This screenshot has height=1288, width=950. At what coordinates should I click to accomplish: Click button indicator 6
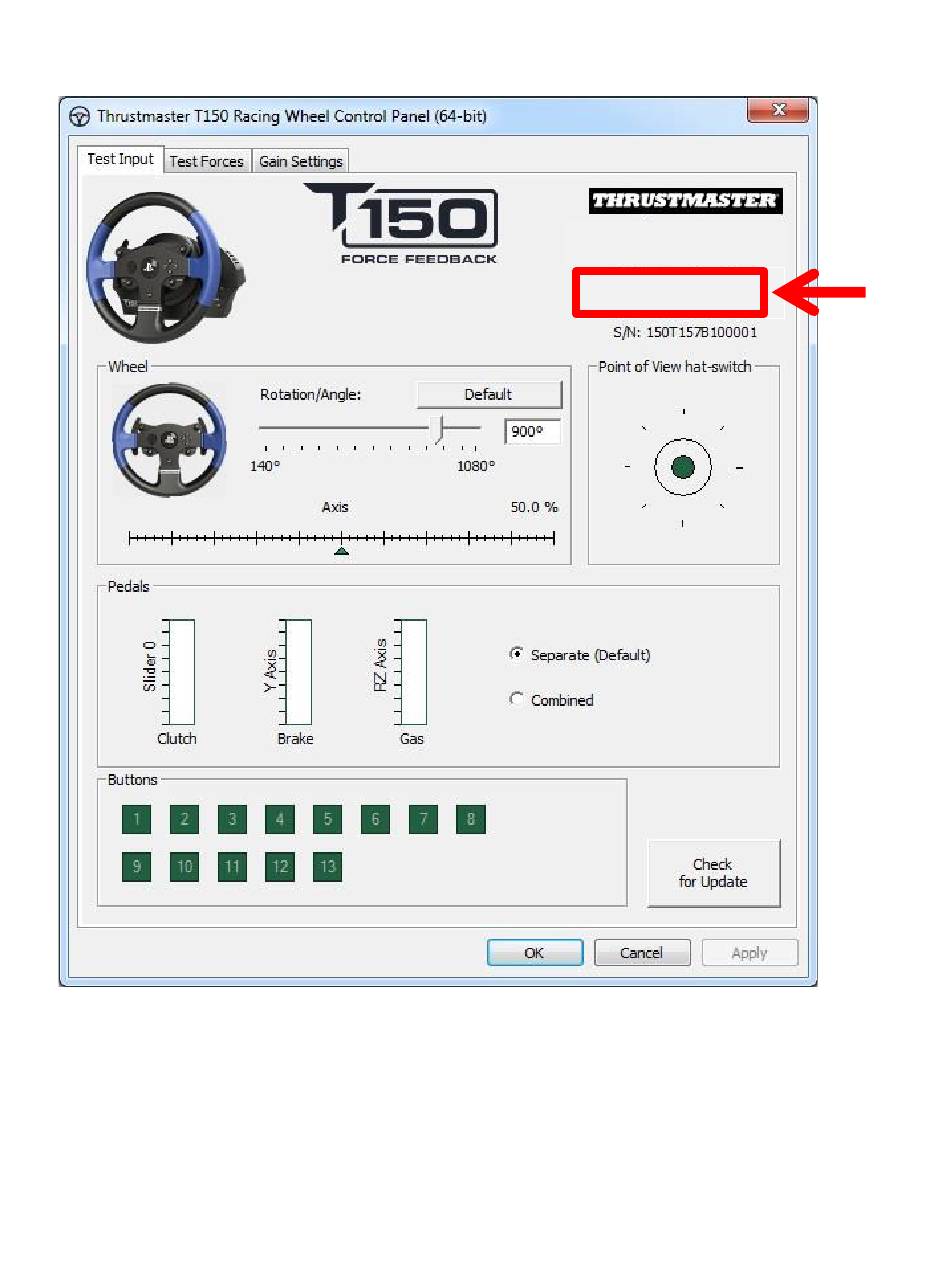[x=376, y=820]
